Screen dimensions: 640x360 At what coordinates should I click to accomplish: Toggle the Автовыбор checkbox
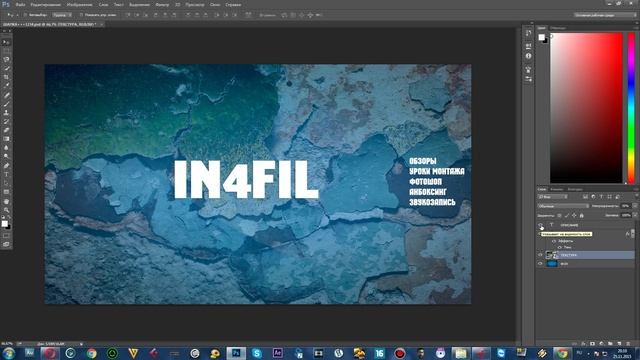pyautogui.click(x=25, y=15)
